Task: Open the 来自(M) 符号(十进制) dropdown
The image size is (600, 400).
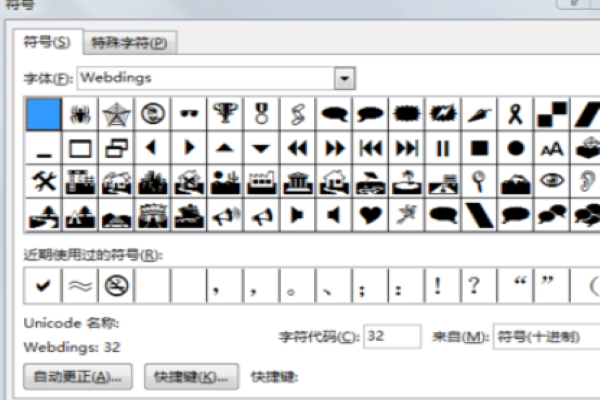Action: pos(546,337)
